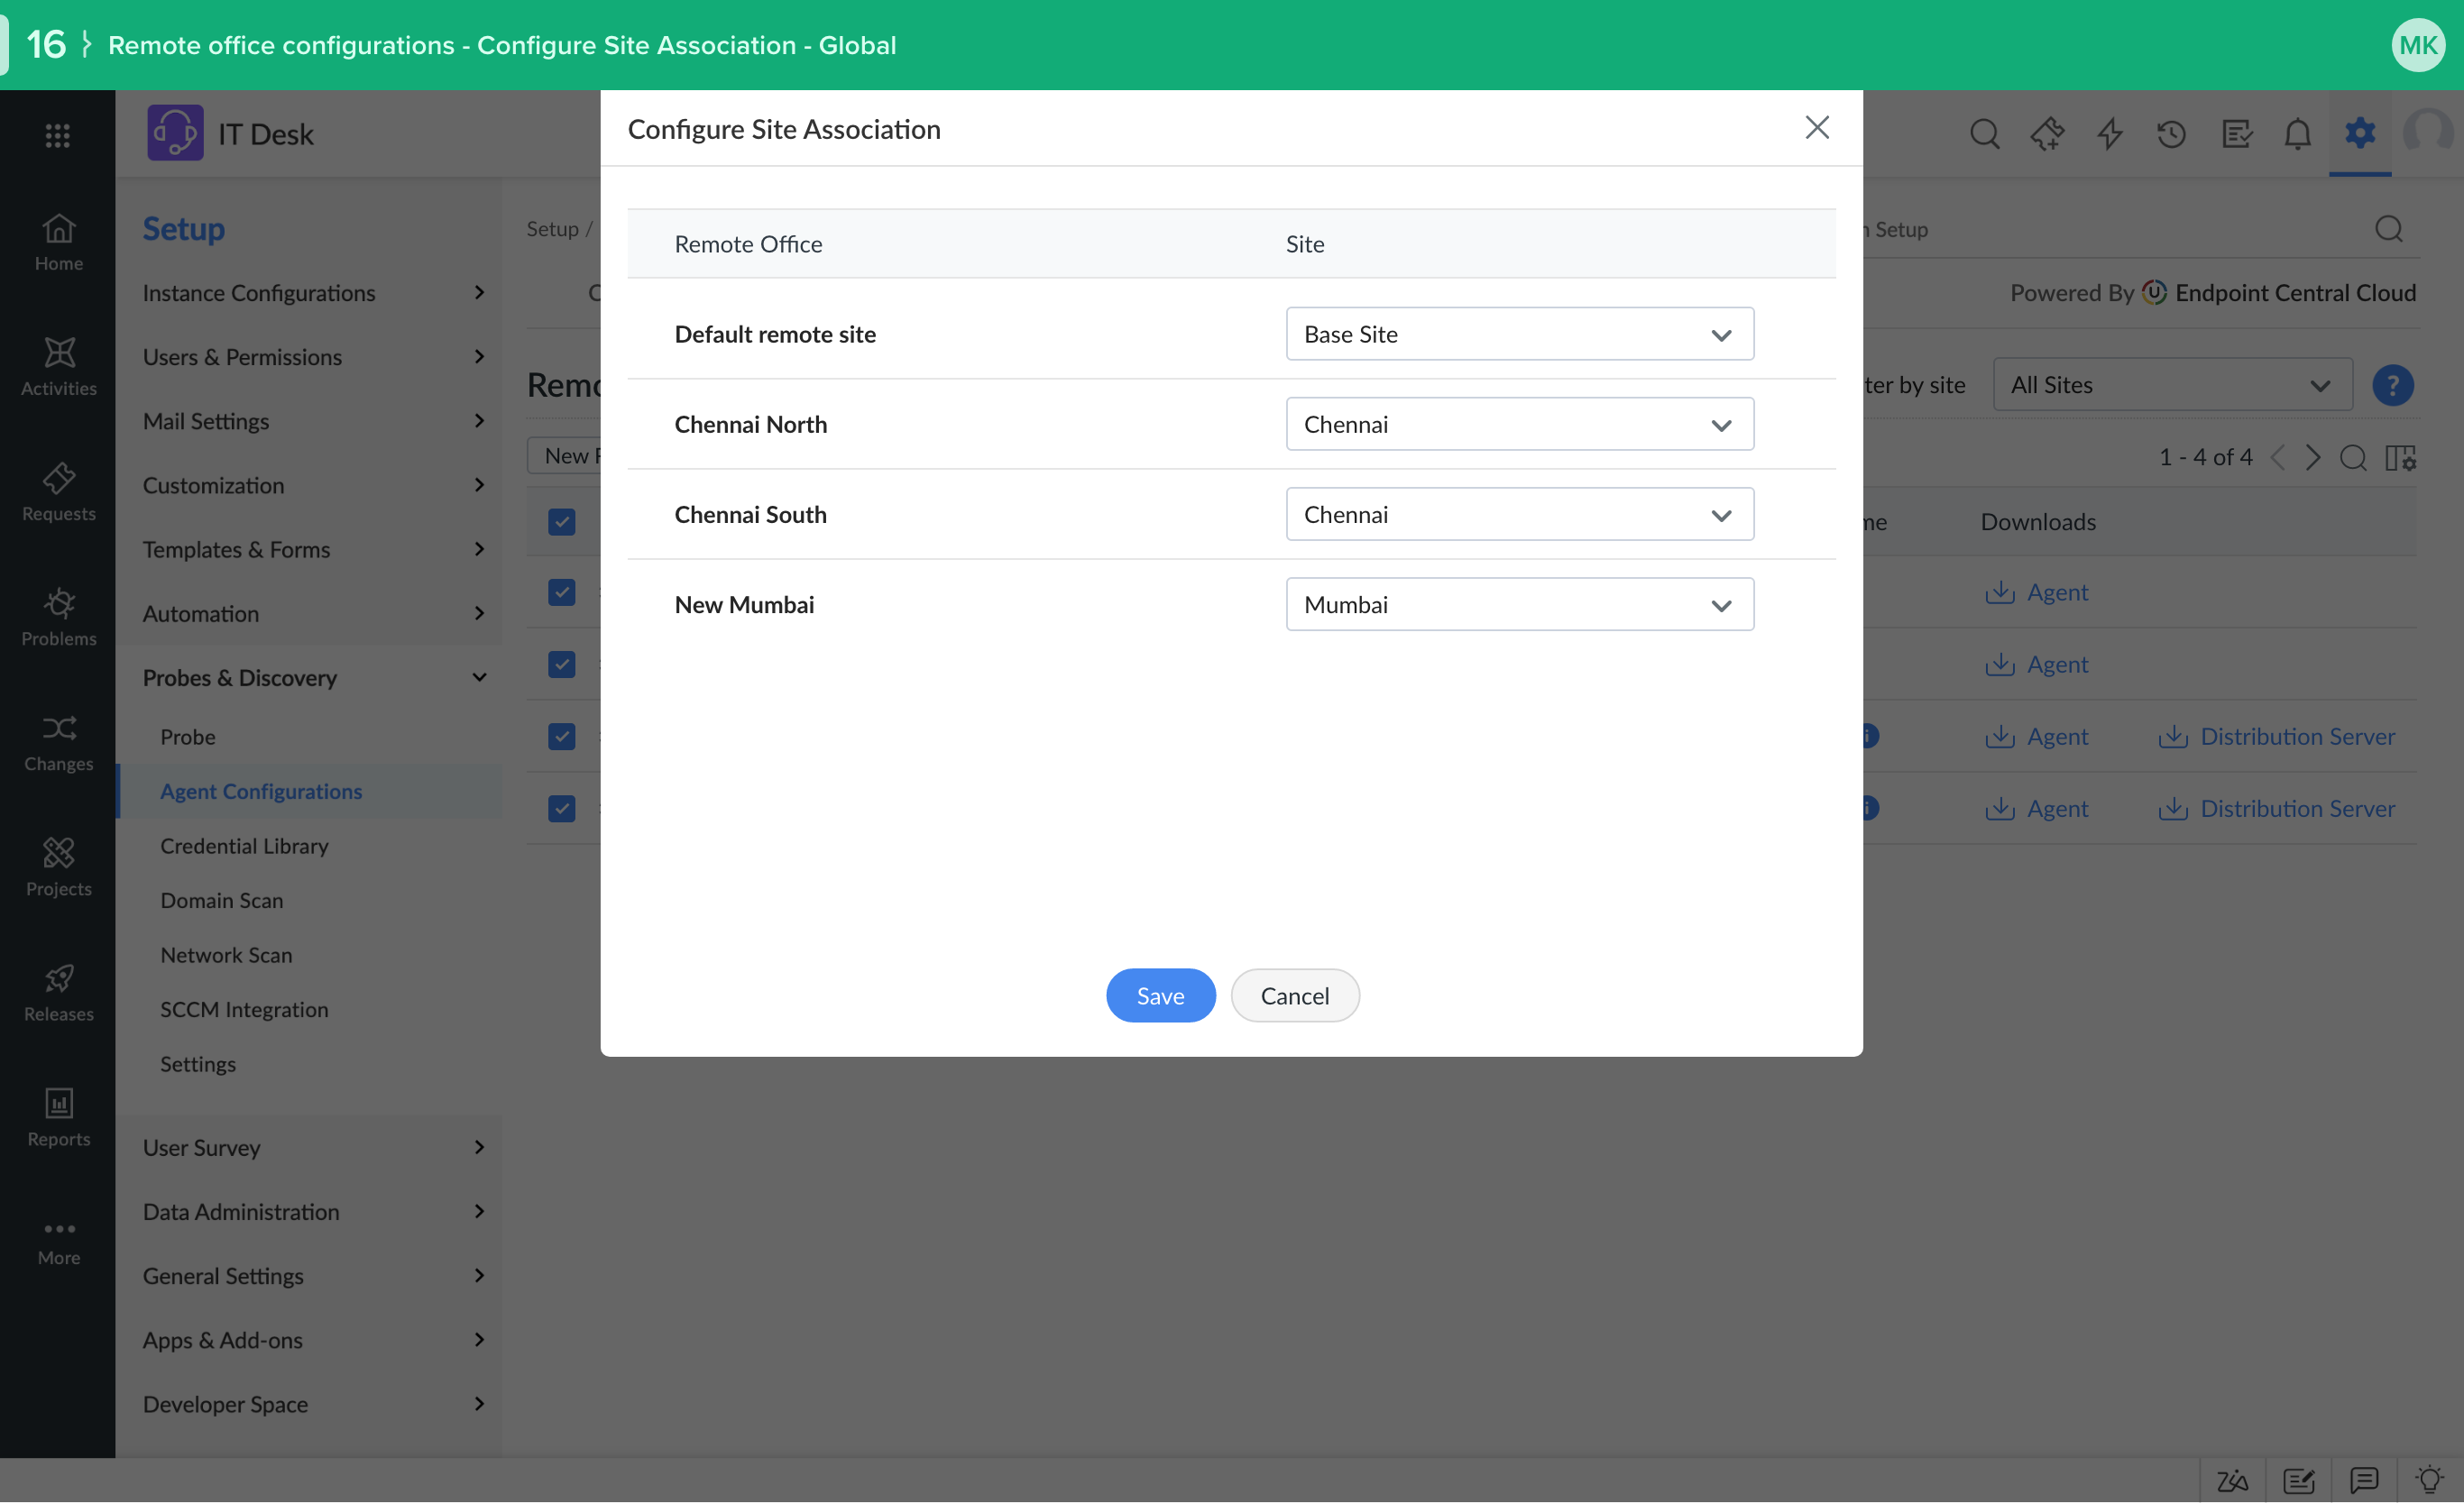Screen dimensions: 2464x1504
Task: Open table search magnifier near pagination
Action: 2352,458
